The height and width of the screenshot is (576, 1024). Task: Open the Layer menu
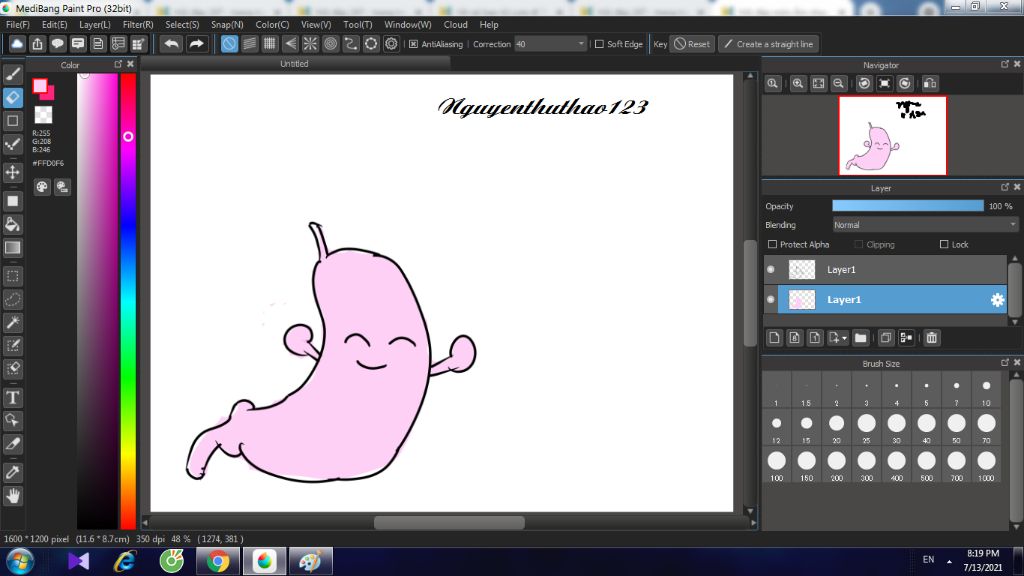point(95,24)
